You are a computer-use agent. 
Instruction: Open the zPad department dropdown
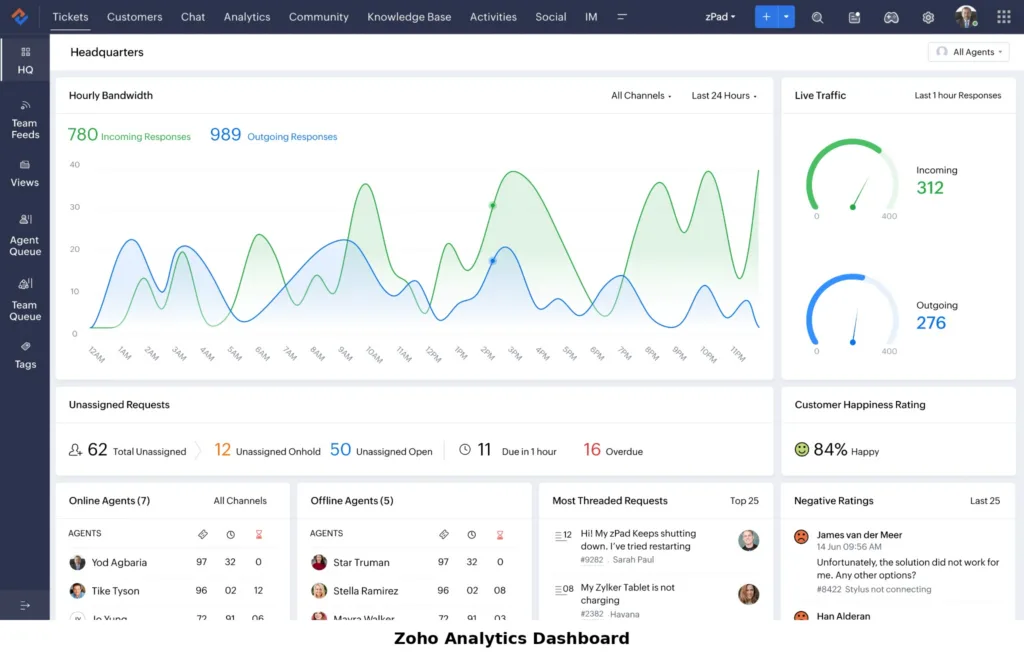point(720,17)
